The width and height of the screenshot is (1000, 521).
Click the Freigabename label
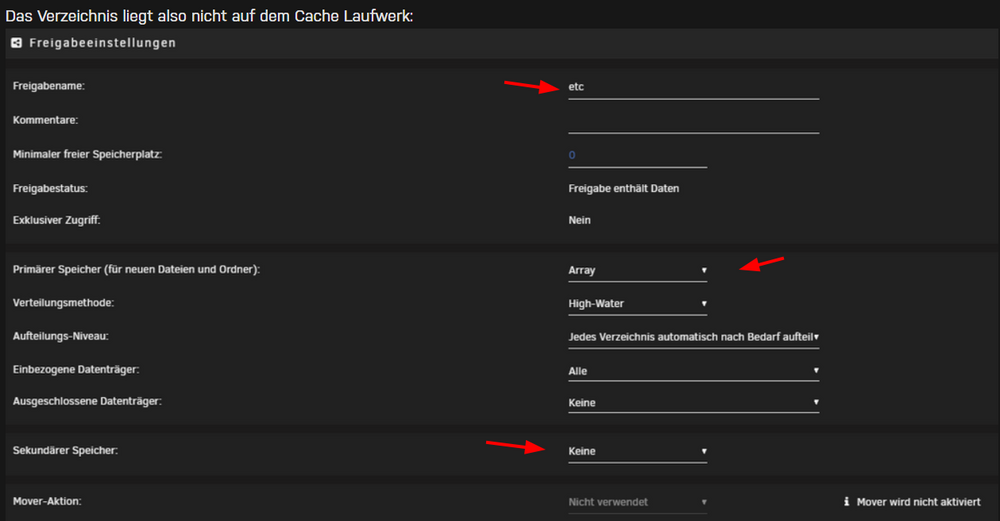click(48, 86)
